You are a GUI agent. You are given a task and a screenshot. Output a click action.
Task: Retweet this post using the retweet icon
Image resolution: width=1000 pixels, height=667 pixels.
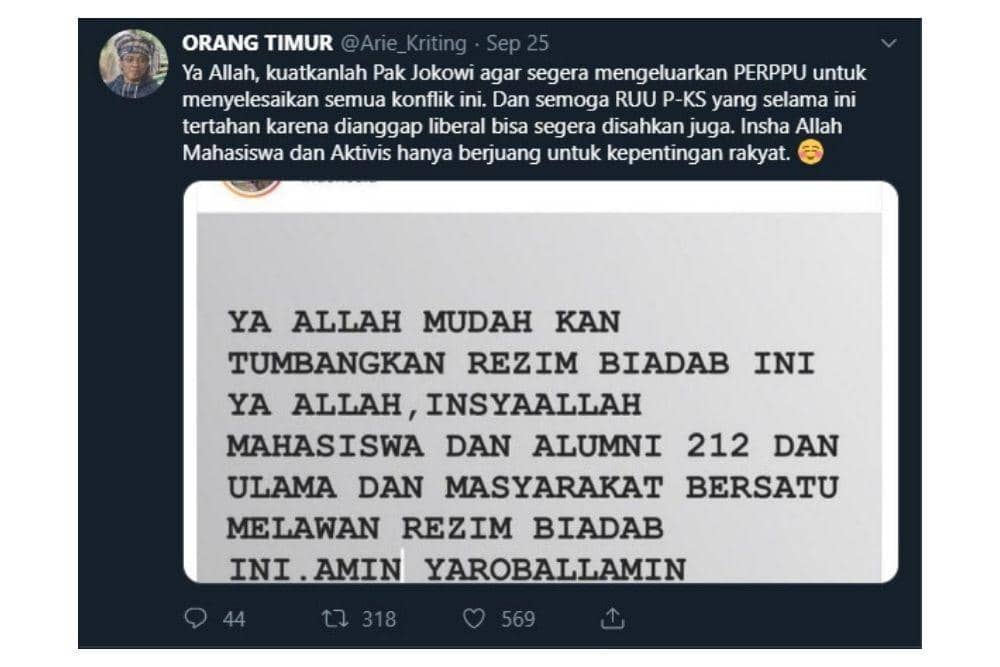[x=335, y=618]
